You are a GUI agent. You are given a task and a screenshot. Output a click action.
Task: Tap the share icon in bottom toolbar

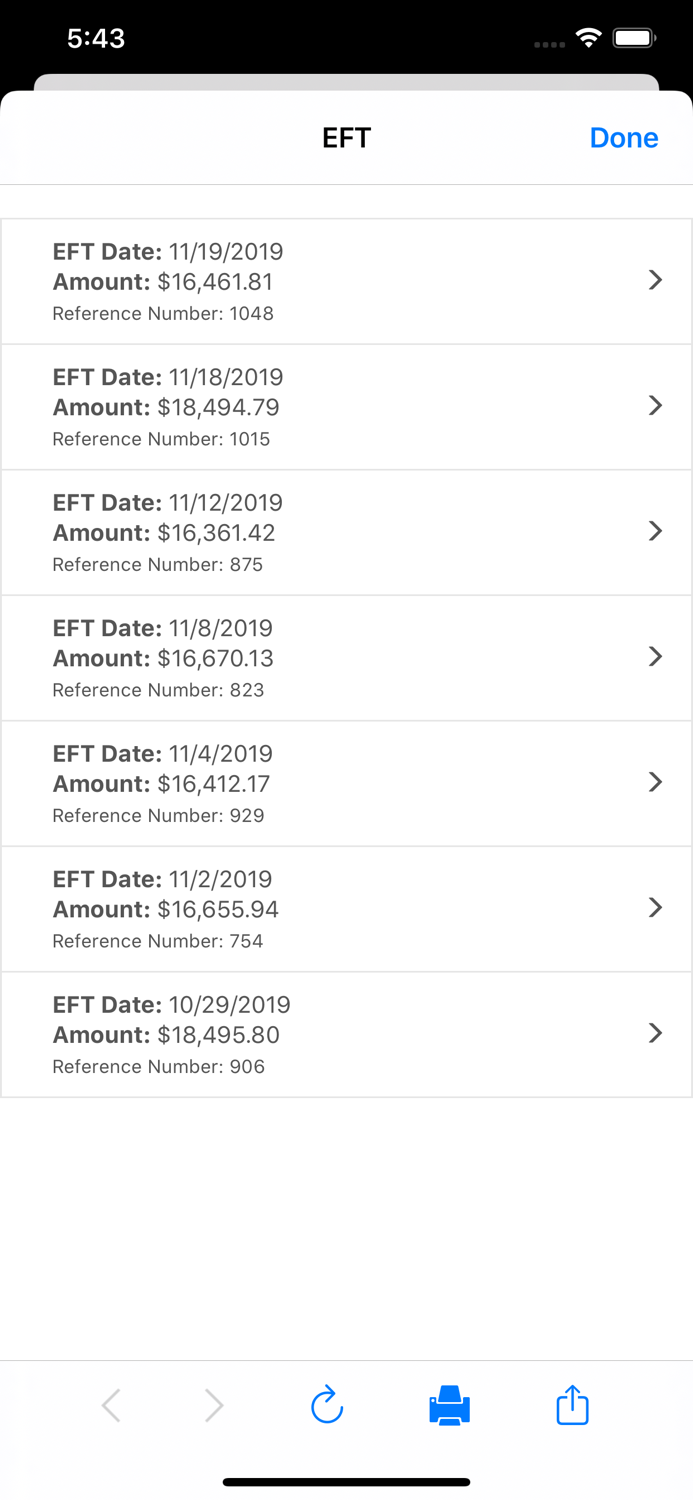coord(572,1405)
